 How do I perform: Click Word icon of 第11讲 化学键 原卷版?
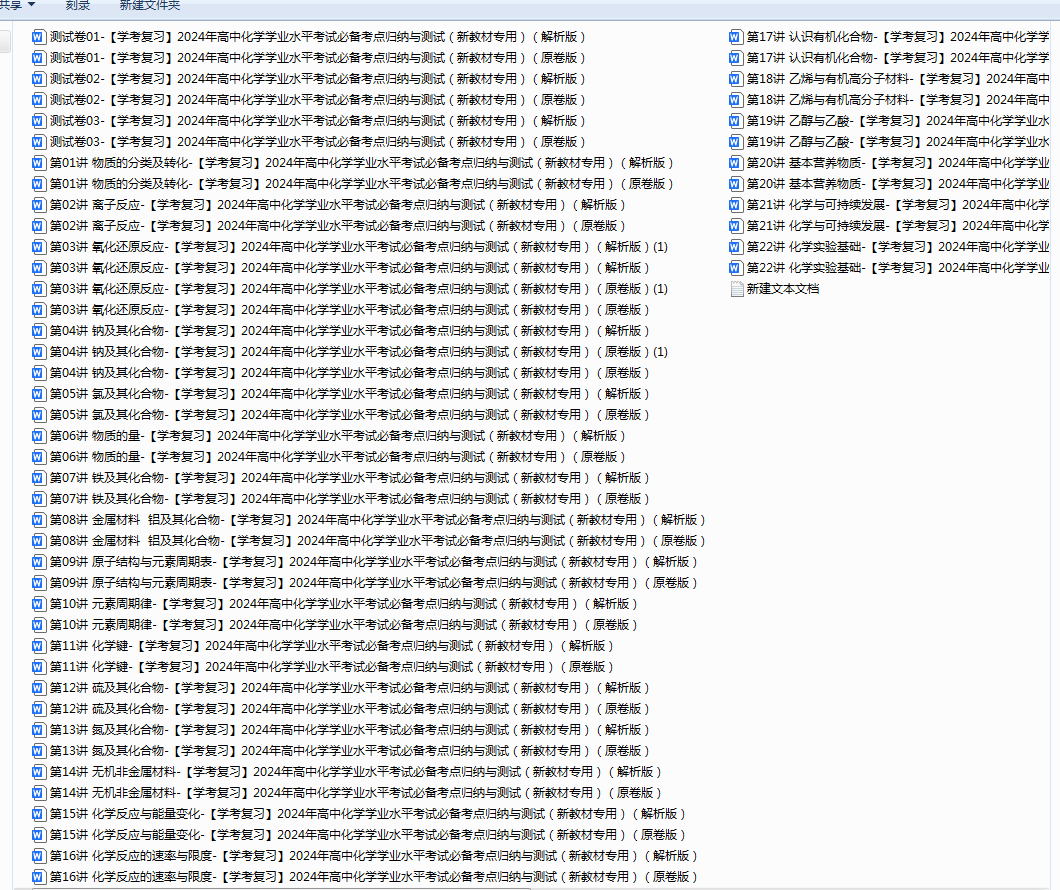coord(39,667)
